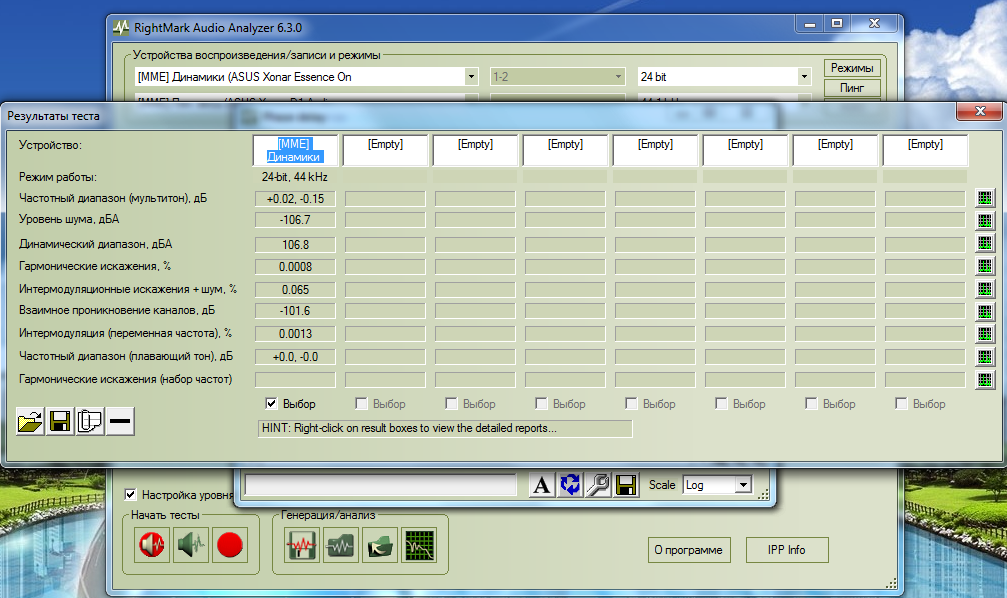Toggle Выбор checkbox under seventh result column
This screenshot has width=1007, height=598.
810,403
